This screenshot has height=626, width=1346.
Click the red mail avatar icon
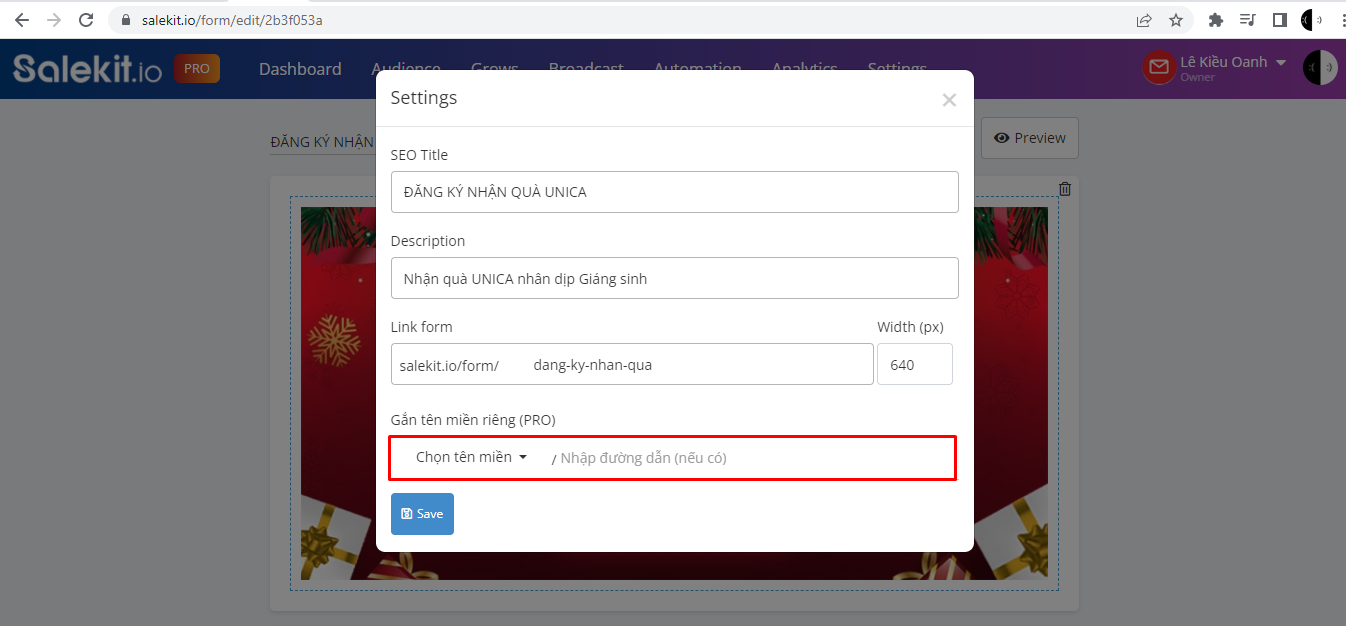click(x=1159, y=68)
